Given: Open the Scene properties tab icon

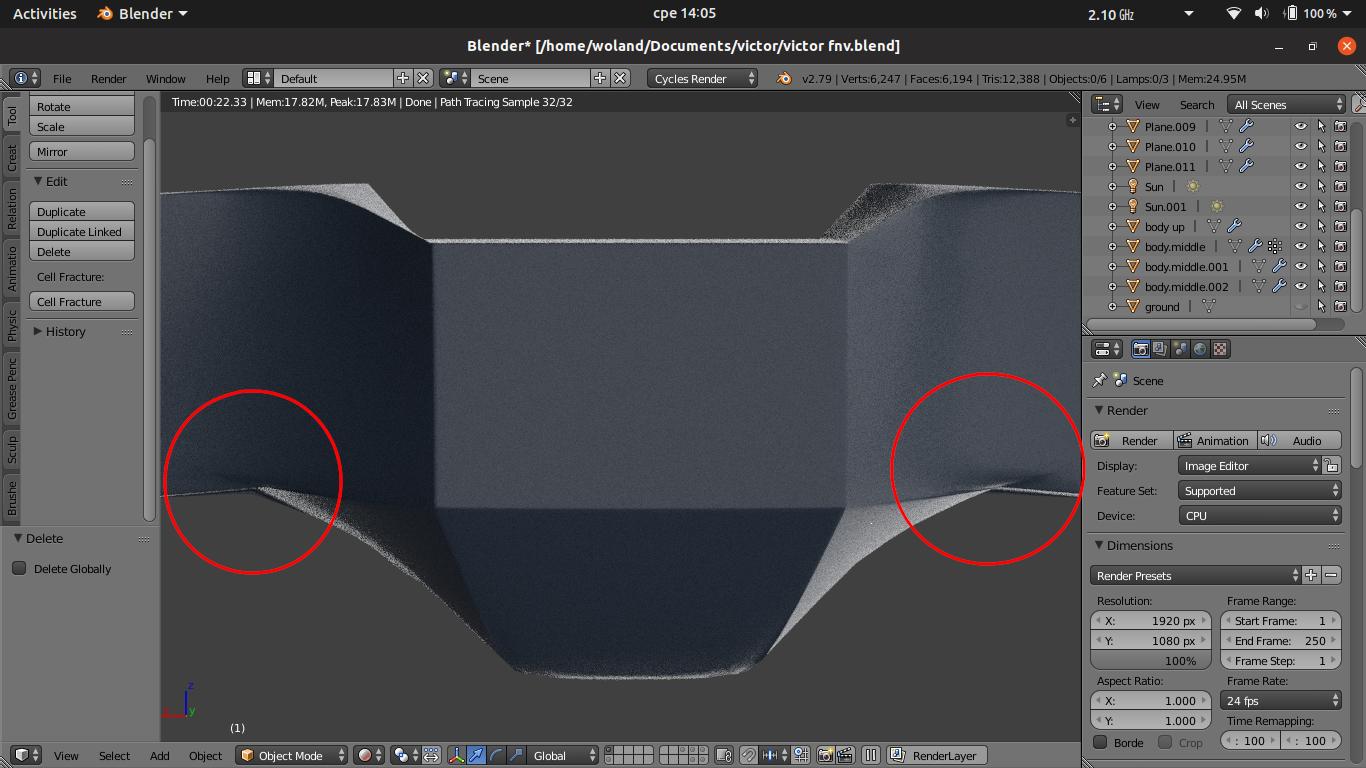Looking at the screenshot, I should click(1180, 349).
